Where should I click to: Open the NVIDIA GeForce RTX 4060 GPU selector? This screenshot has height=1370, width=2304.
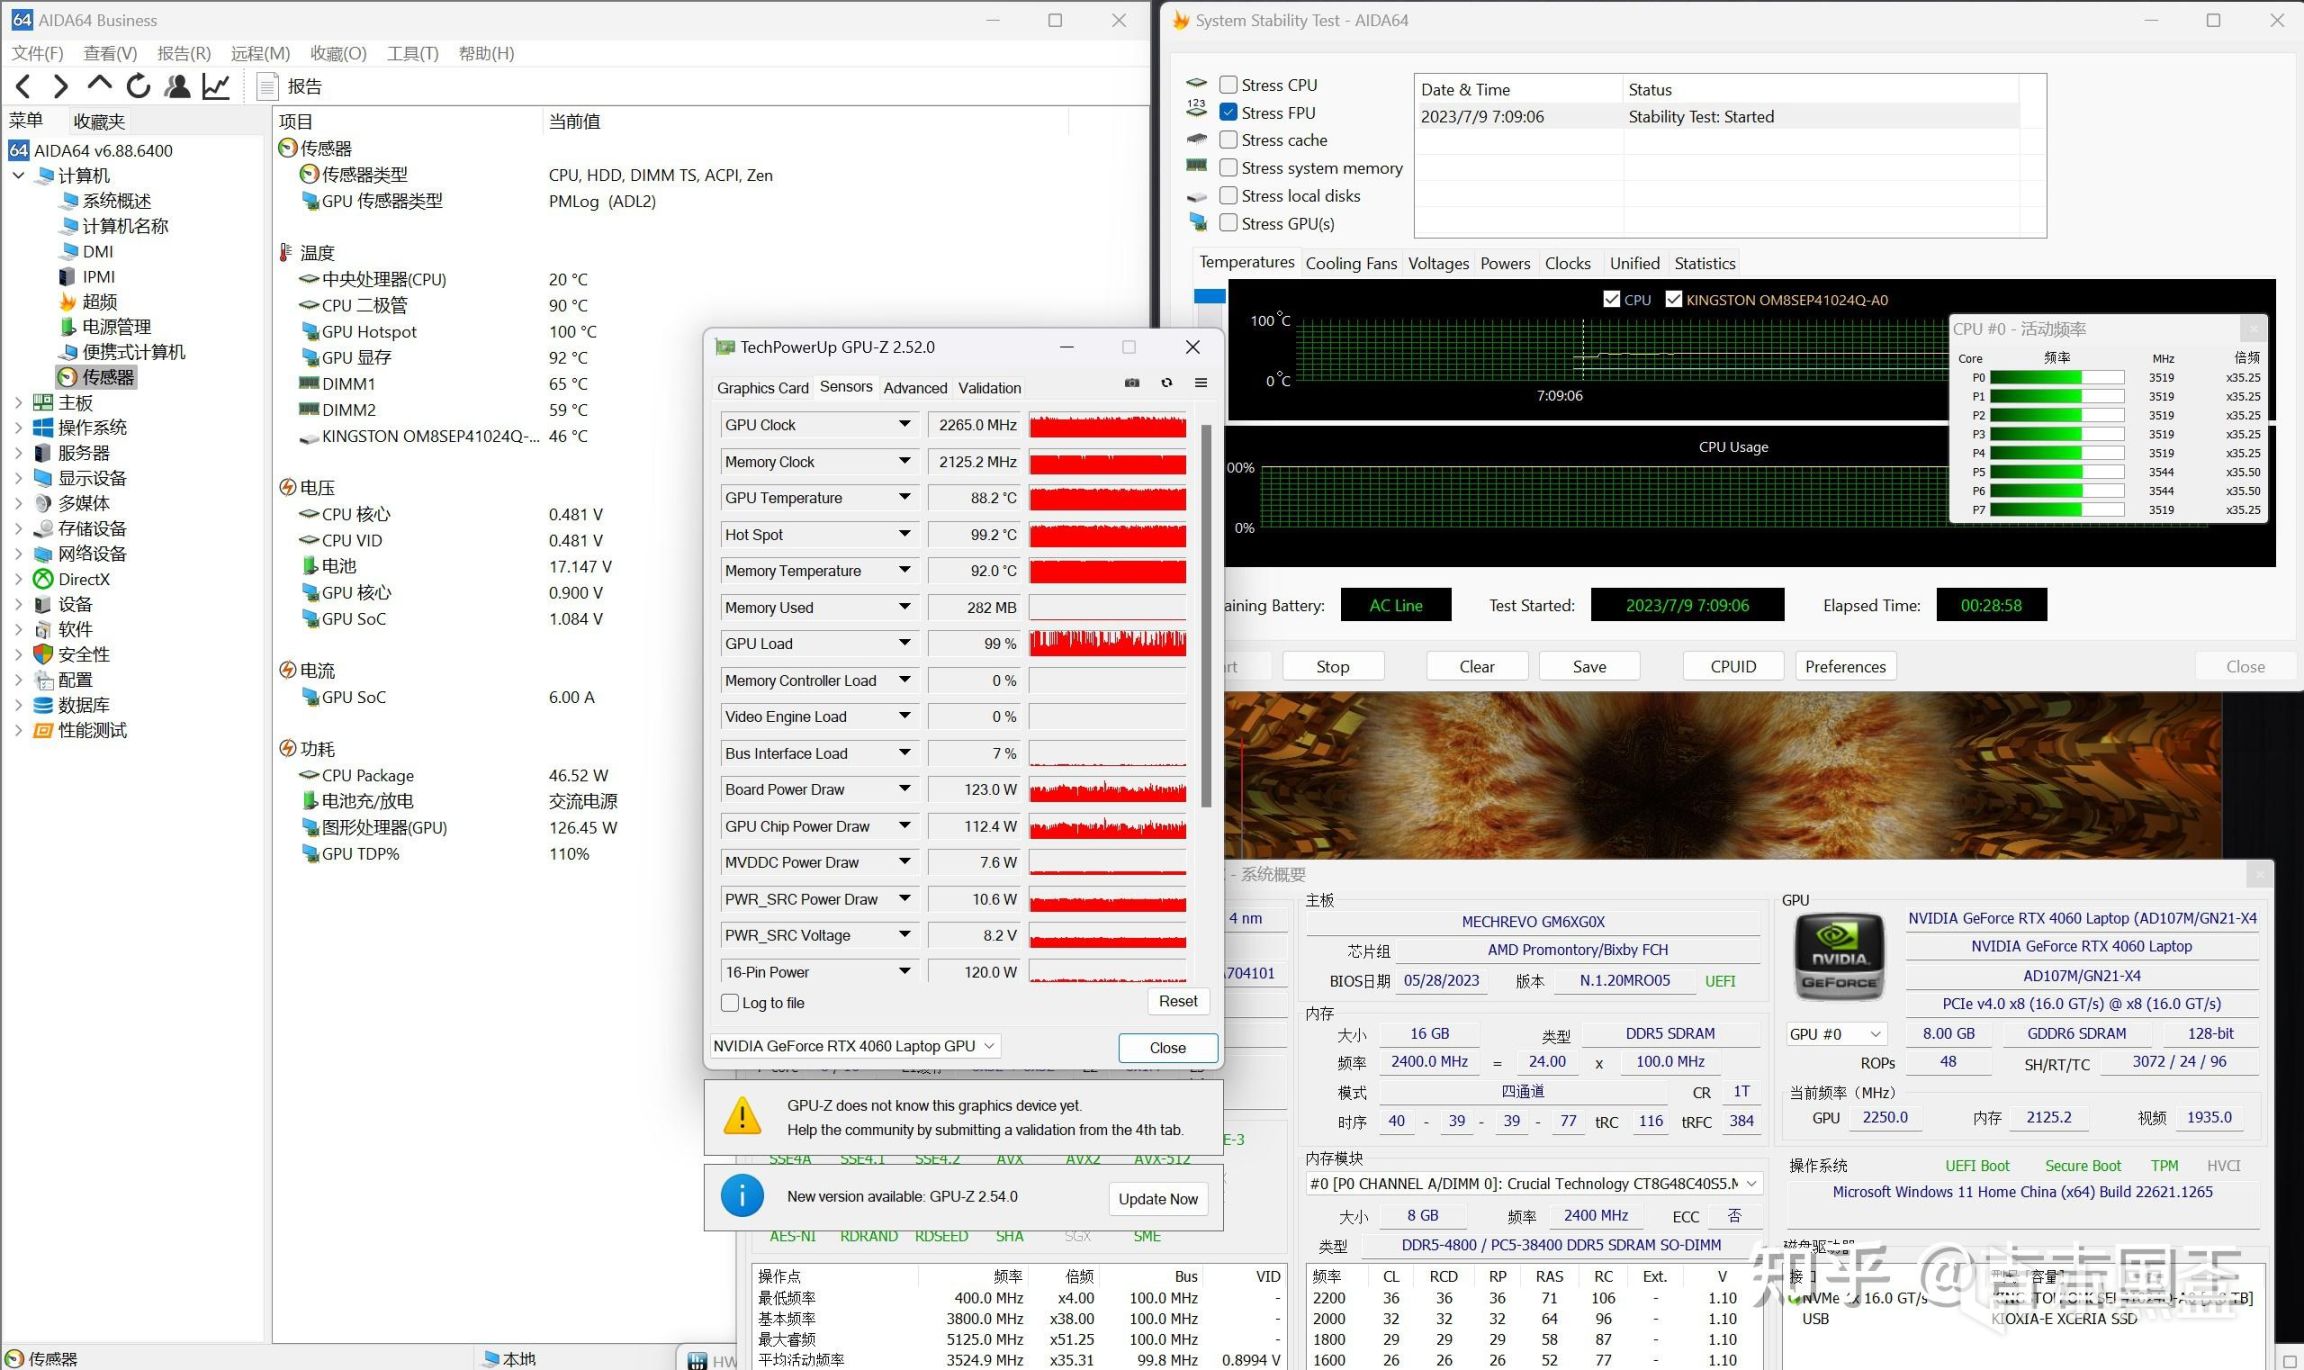click(855, 1046)
